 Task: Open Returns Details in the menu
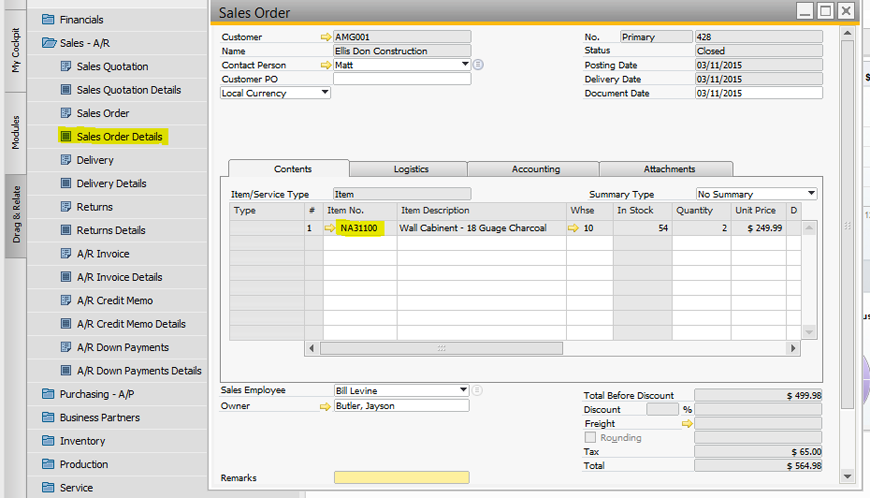pyautogui.click(x=111, y=230)
